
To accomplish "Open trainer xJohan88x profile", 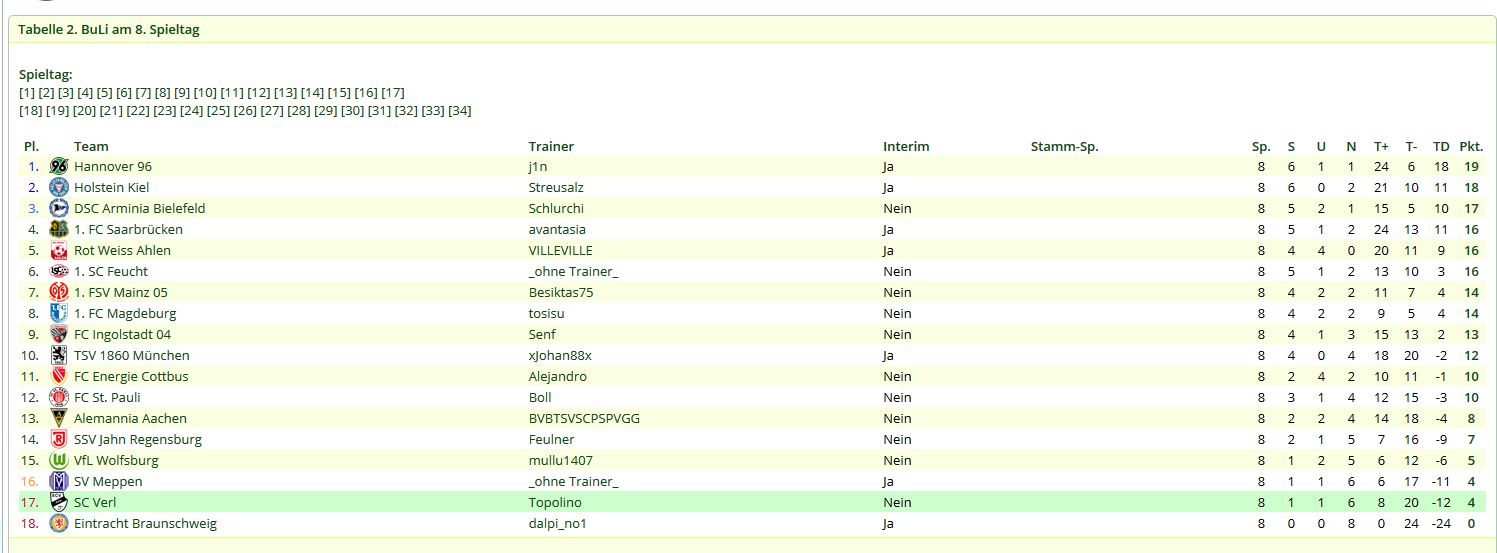I will pyautogui.click(x=560, y=355).
